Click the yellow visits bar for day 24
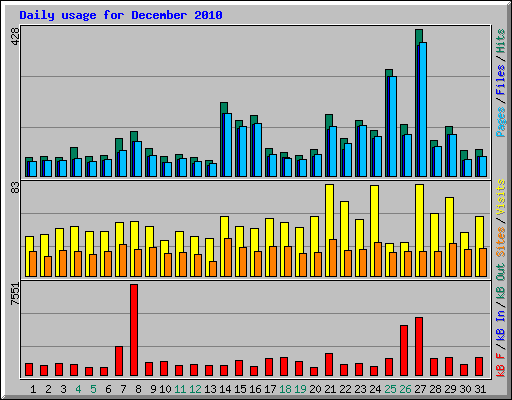This screenshot has height=400, width=512. coord(374,214)
